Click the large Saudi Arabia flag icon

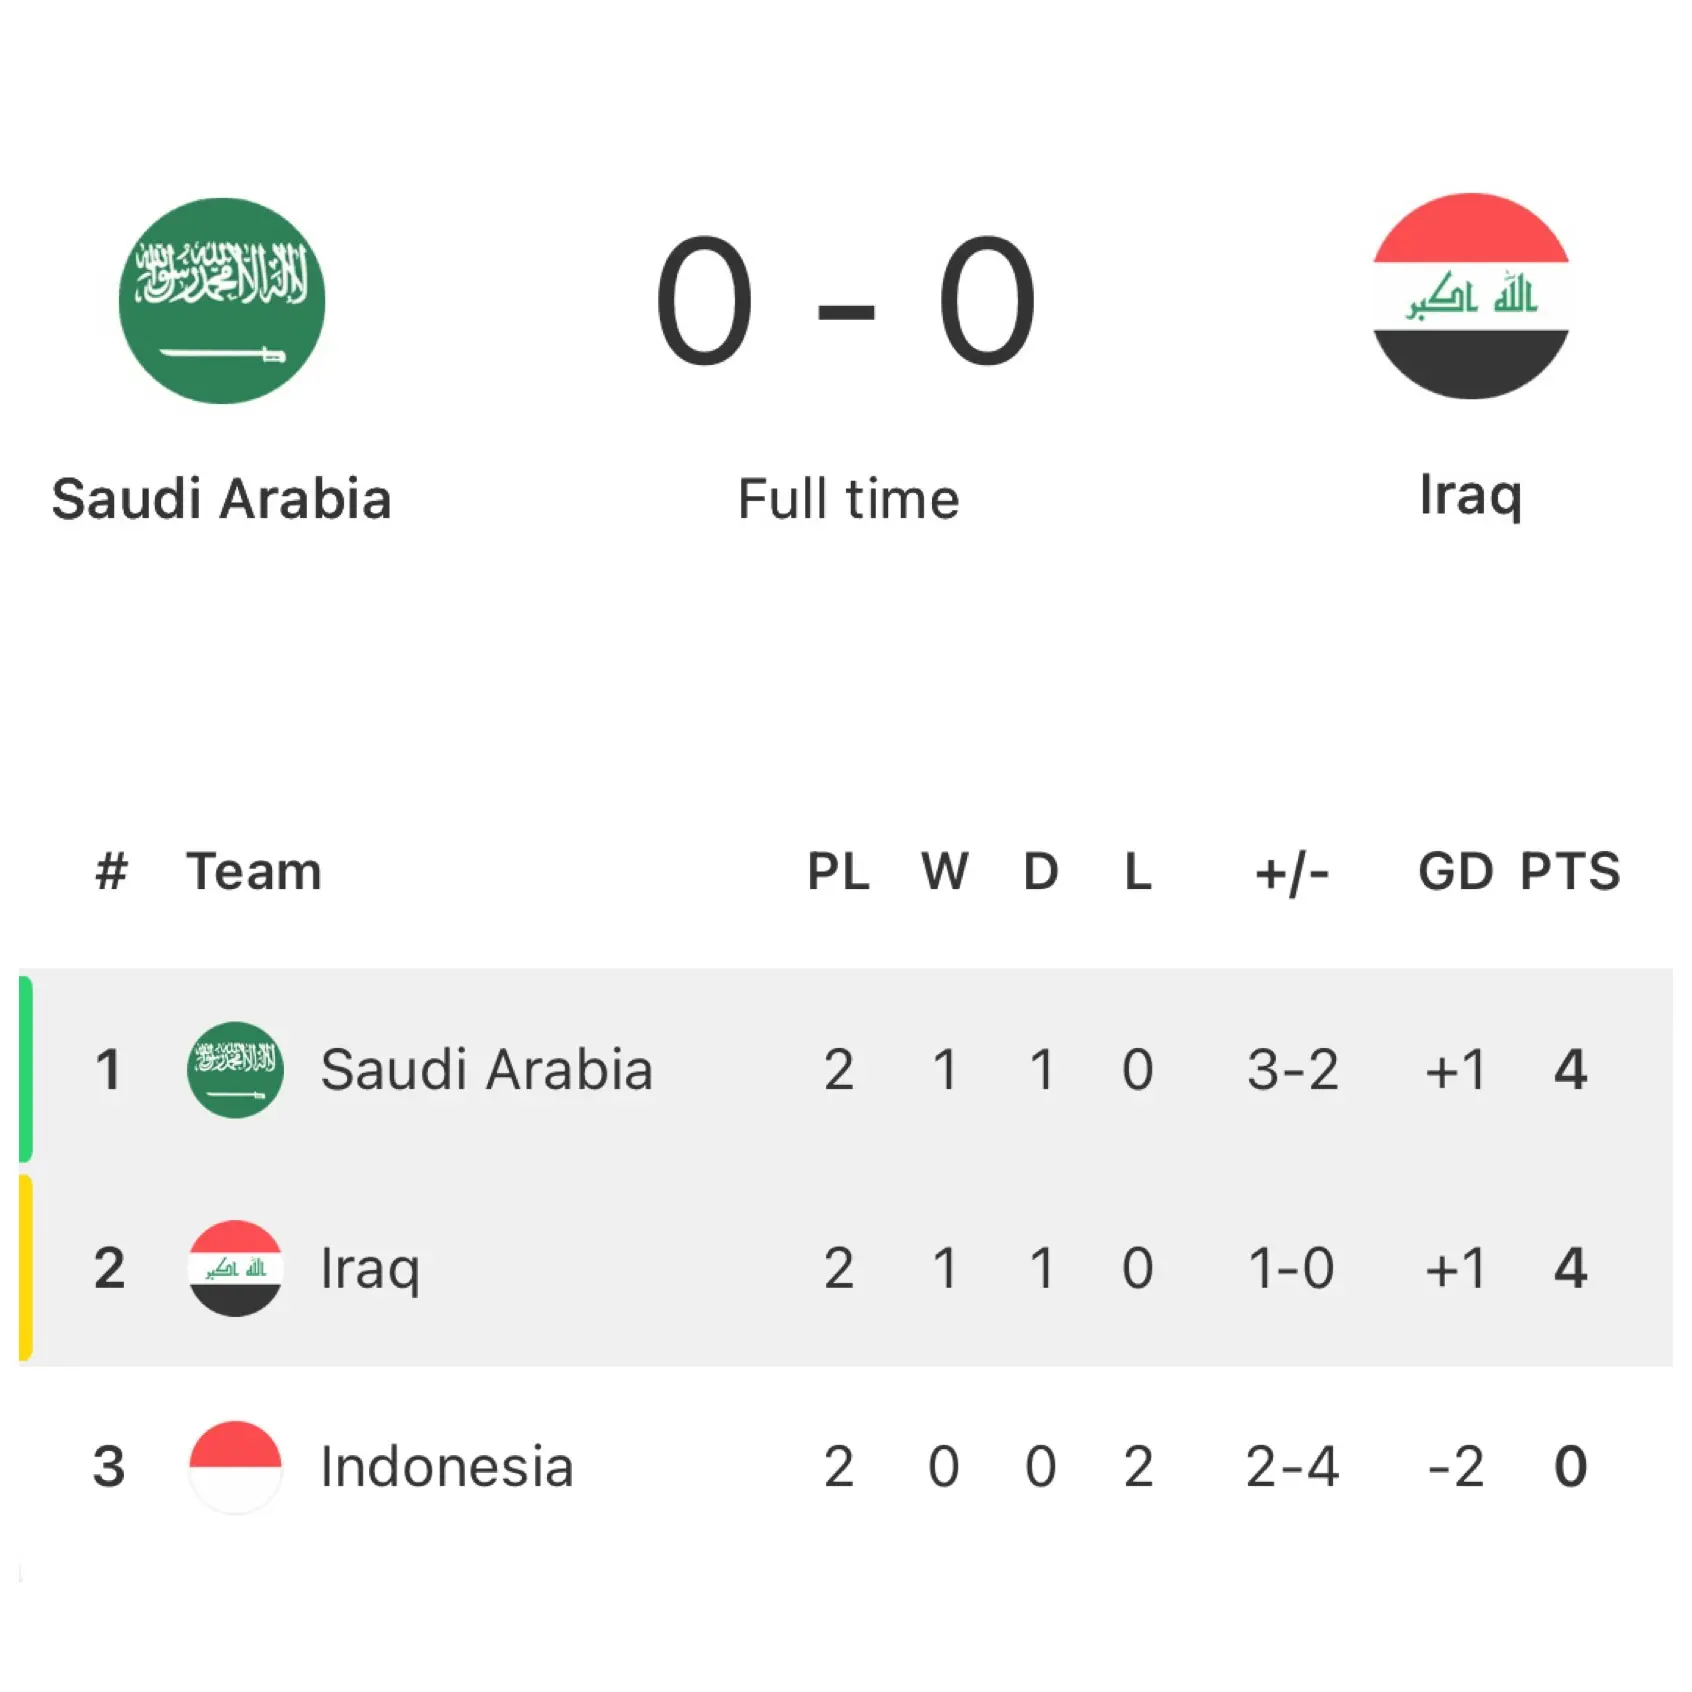click(222, 301)
